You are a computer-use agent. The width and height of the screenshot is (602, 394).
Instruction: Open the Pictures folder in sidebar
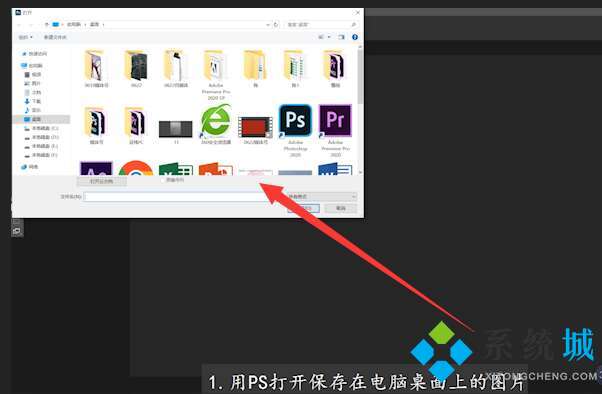click(33, 83)
